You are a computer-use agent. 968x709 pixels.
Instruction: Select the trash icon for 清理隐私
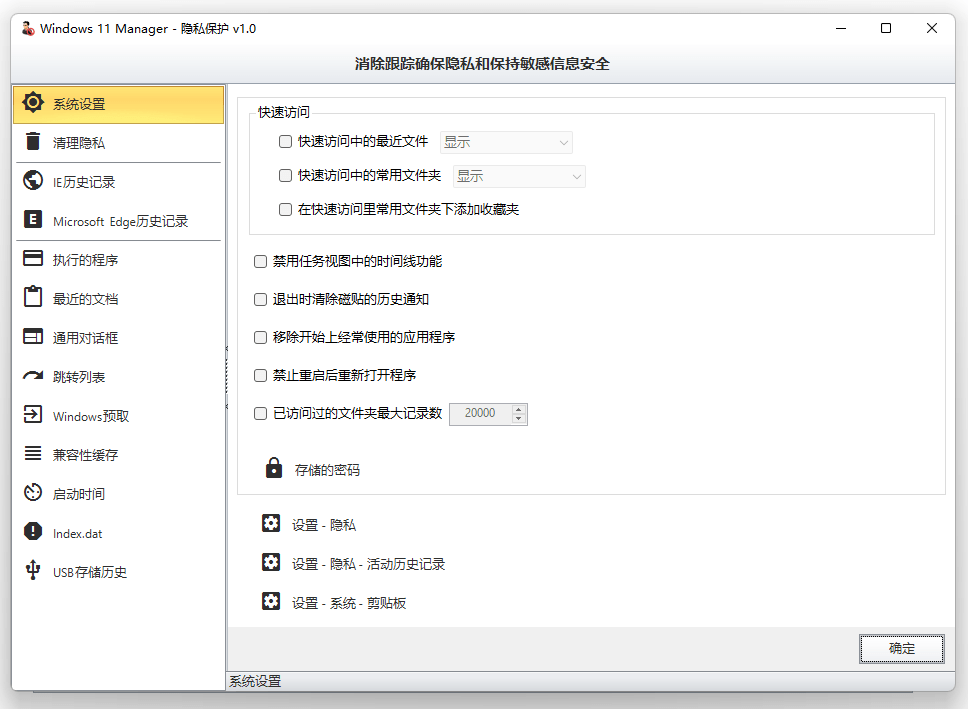[35, 142]
